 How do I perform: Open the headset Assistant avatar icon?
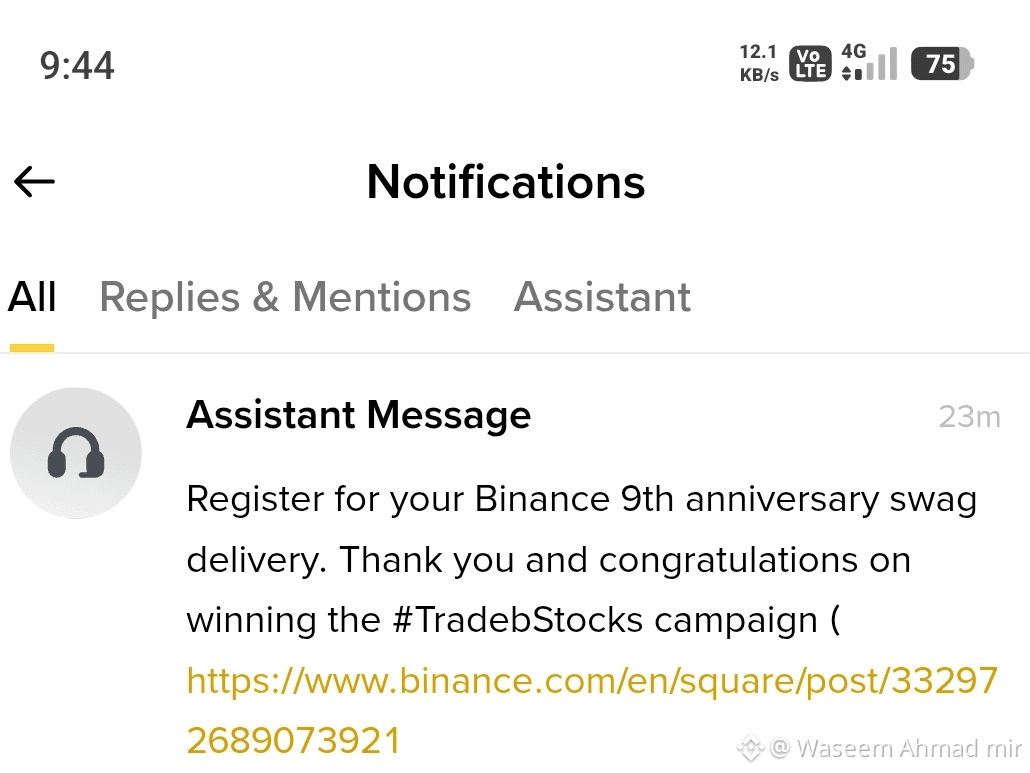76,453
